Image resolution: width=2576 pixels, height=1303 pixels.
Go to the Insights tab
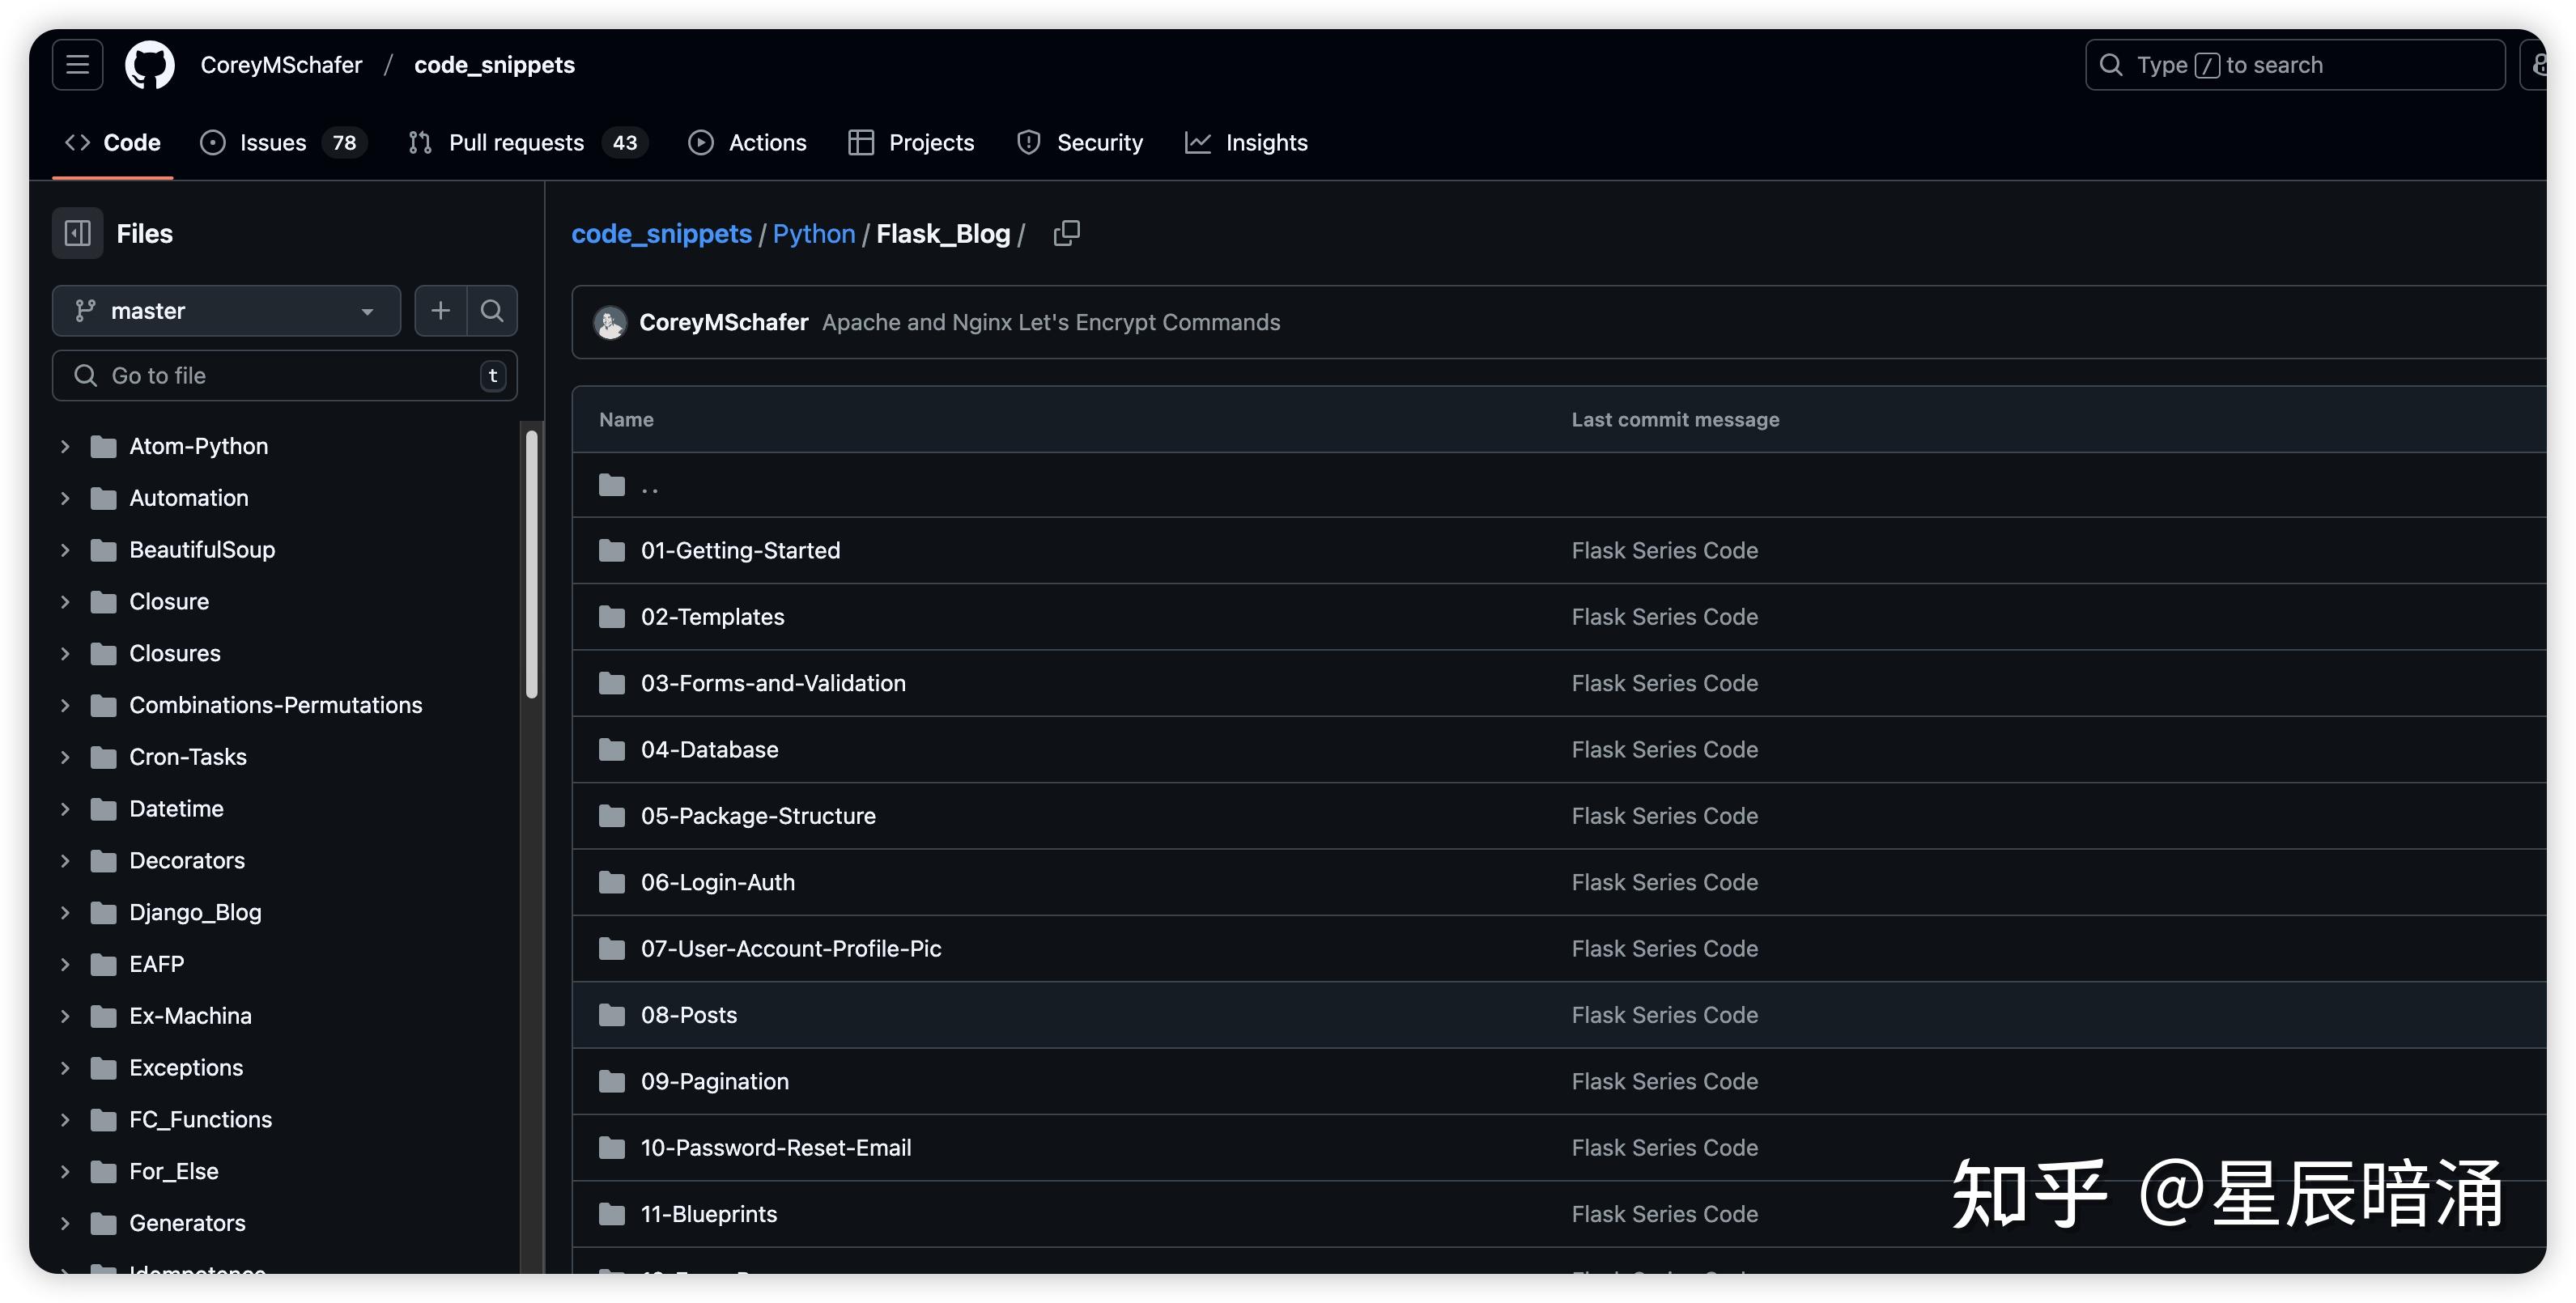[1265, 143]
